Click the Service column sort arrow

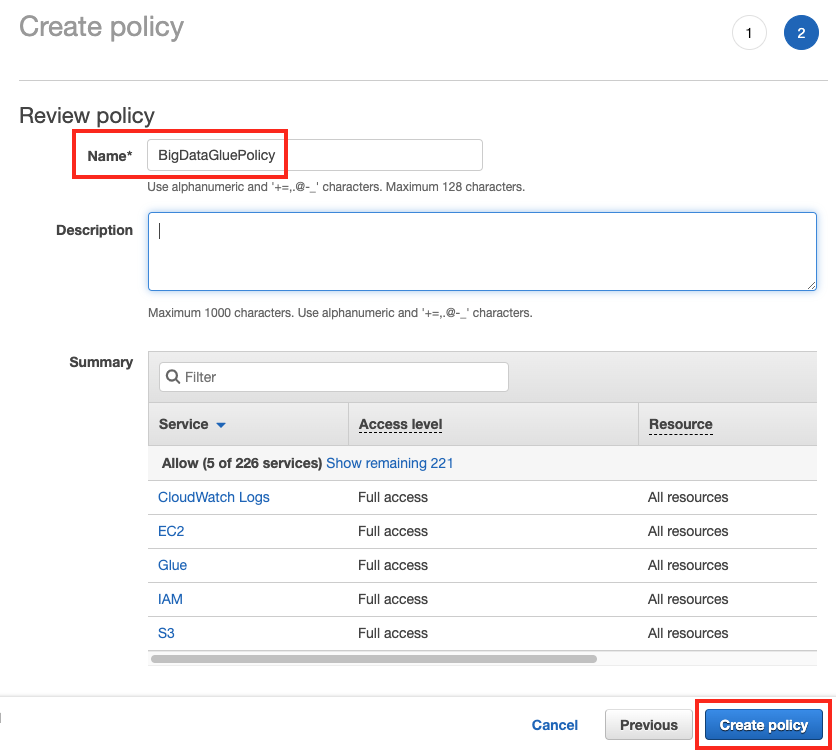221,425
